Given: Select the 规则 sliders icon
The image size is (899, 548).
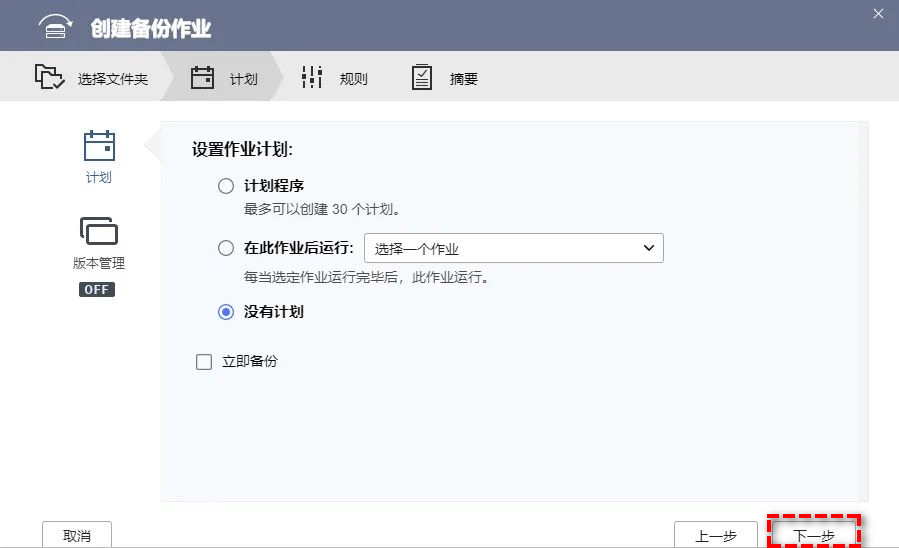Looking at the screenshot, I should [312, 78].
